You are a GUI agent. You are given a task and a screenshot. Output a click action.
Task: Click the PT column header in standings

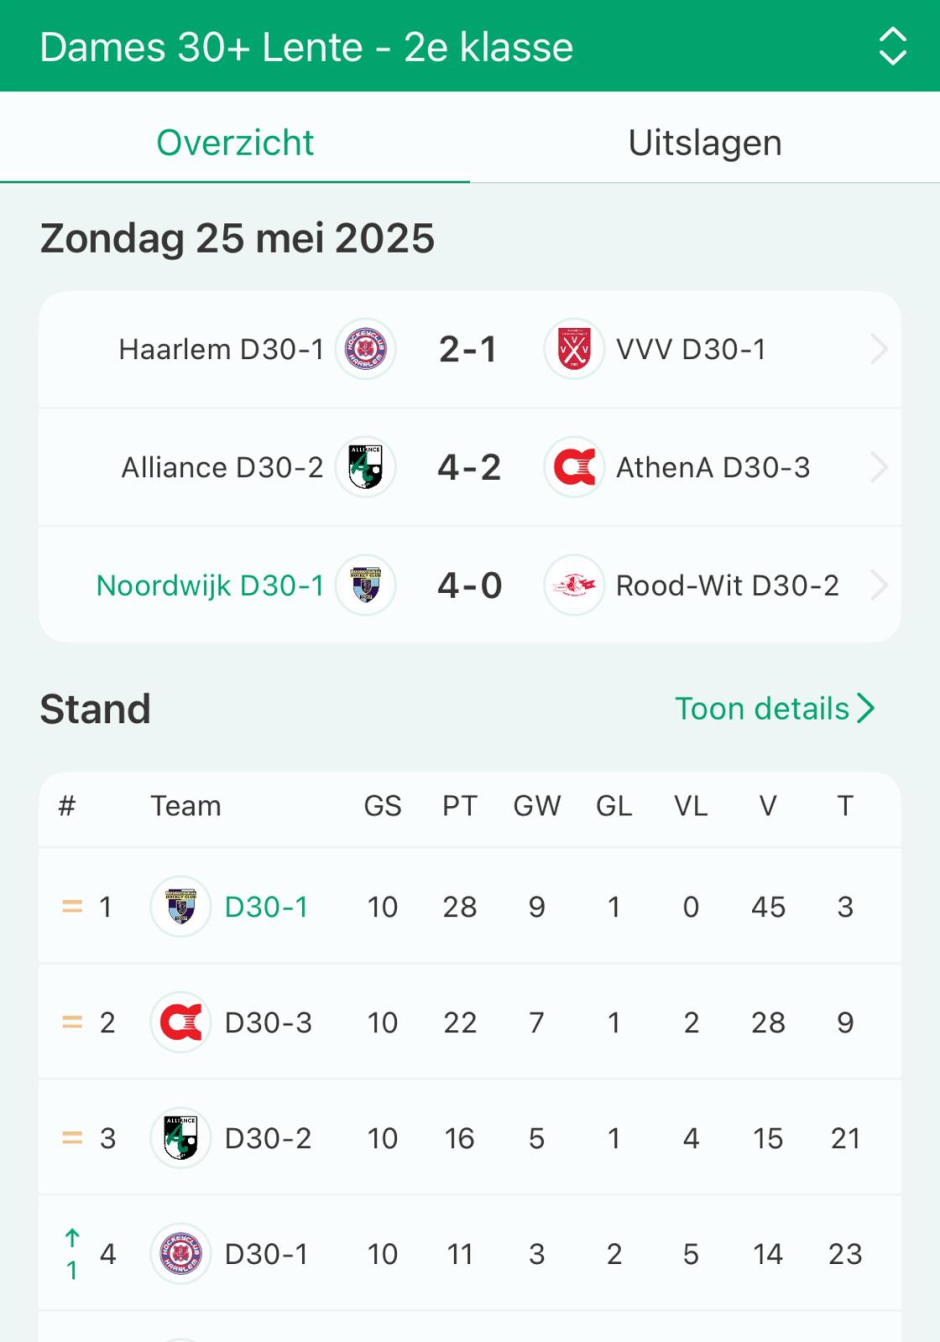tap(460, 806)
